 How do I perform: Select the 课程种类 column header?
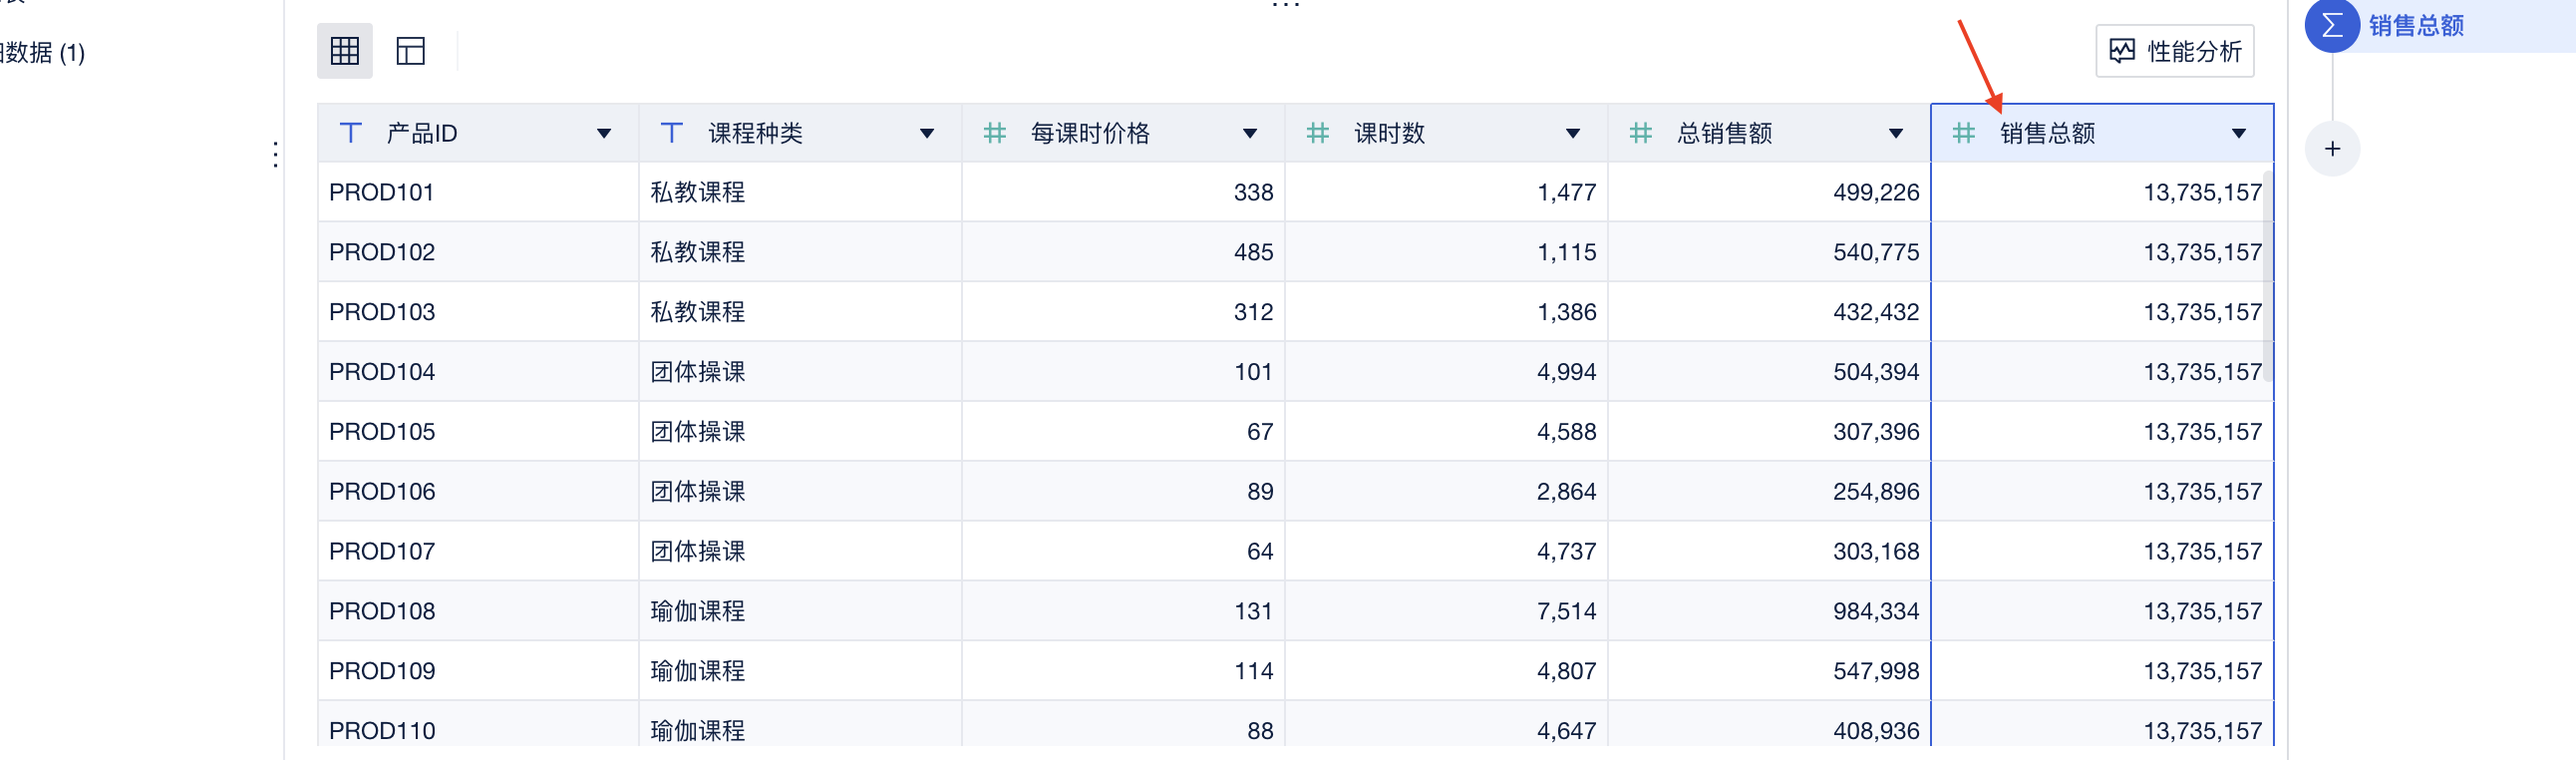point(801,133)
